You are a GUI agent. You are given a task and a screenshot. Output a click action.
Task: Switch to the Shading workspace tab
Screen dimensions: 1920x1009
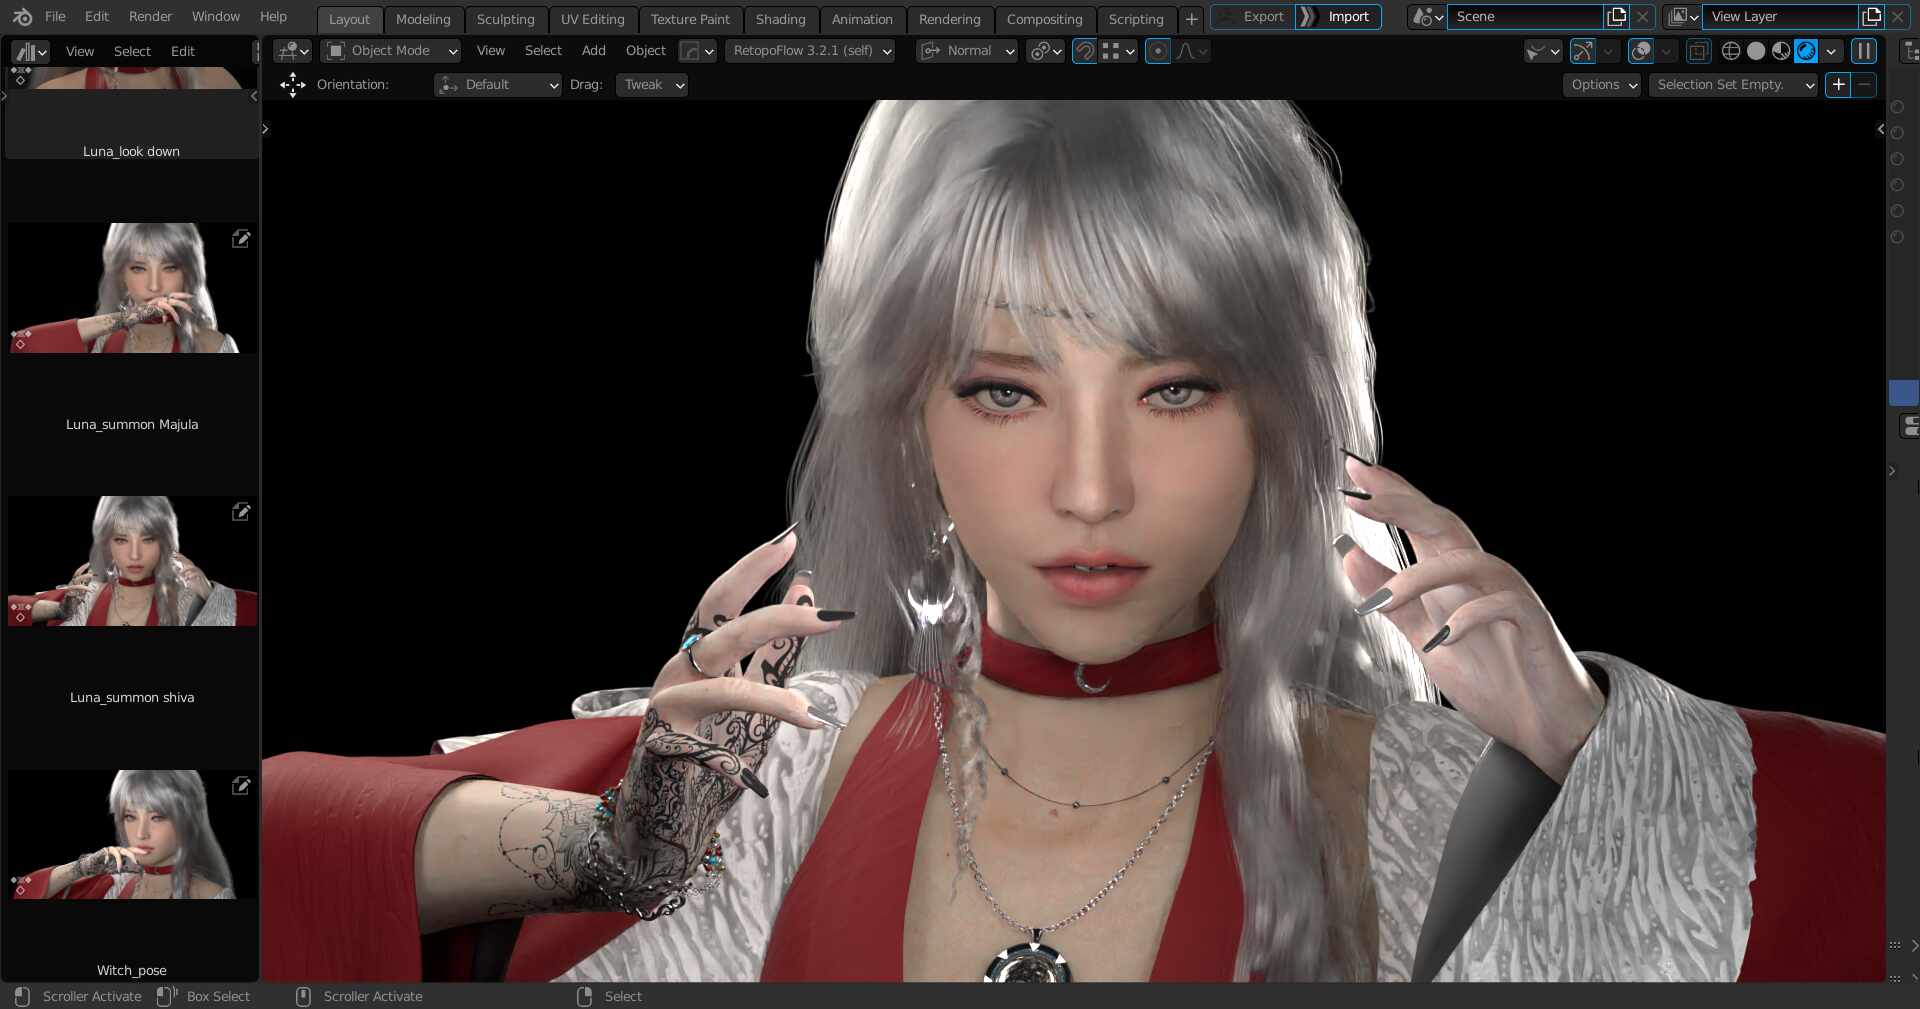pyautogui.click(x=781, y=19)
